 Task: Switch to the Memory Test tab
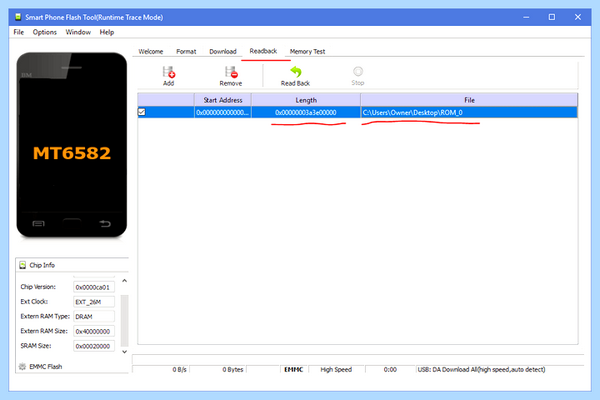(307, 51)
